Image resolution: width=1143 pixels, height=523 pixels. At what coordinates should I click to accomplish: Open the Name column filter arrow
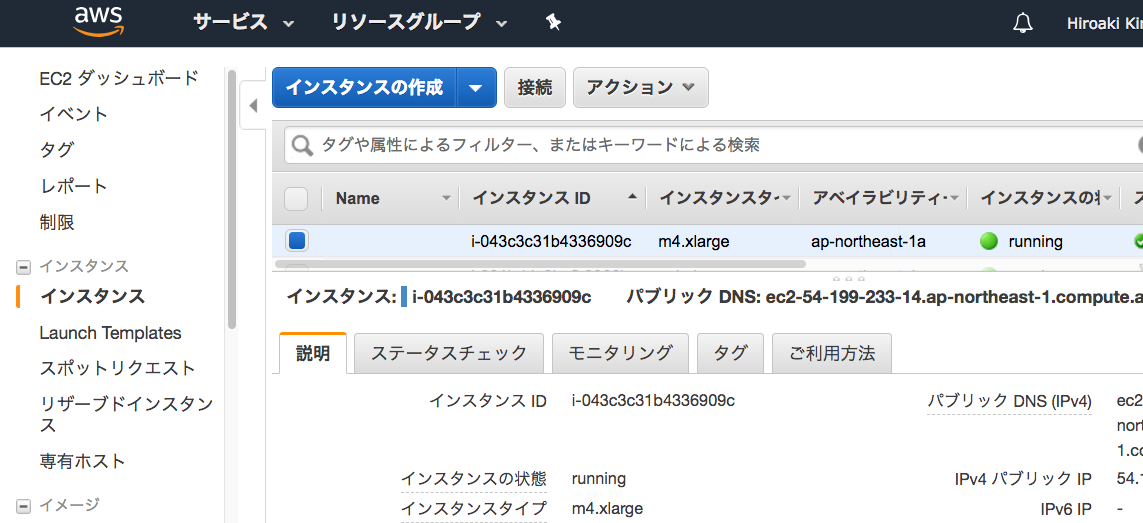(447, 198)
